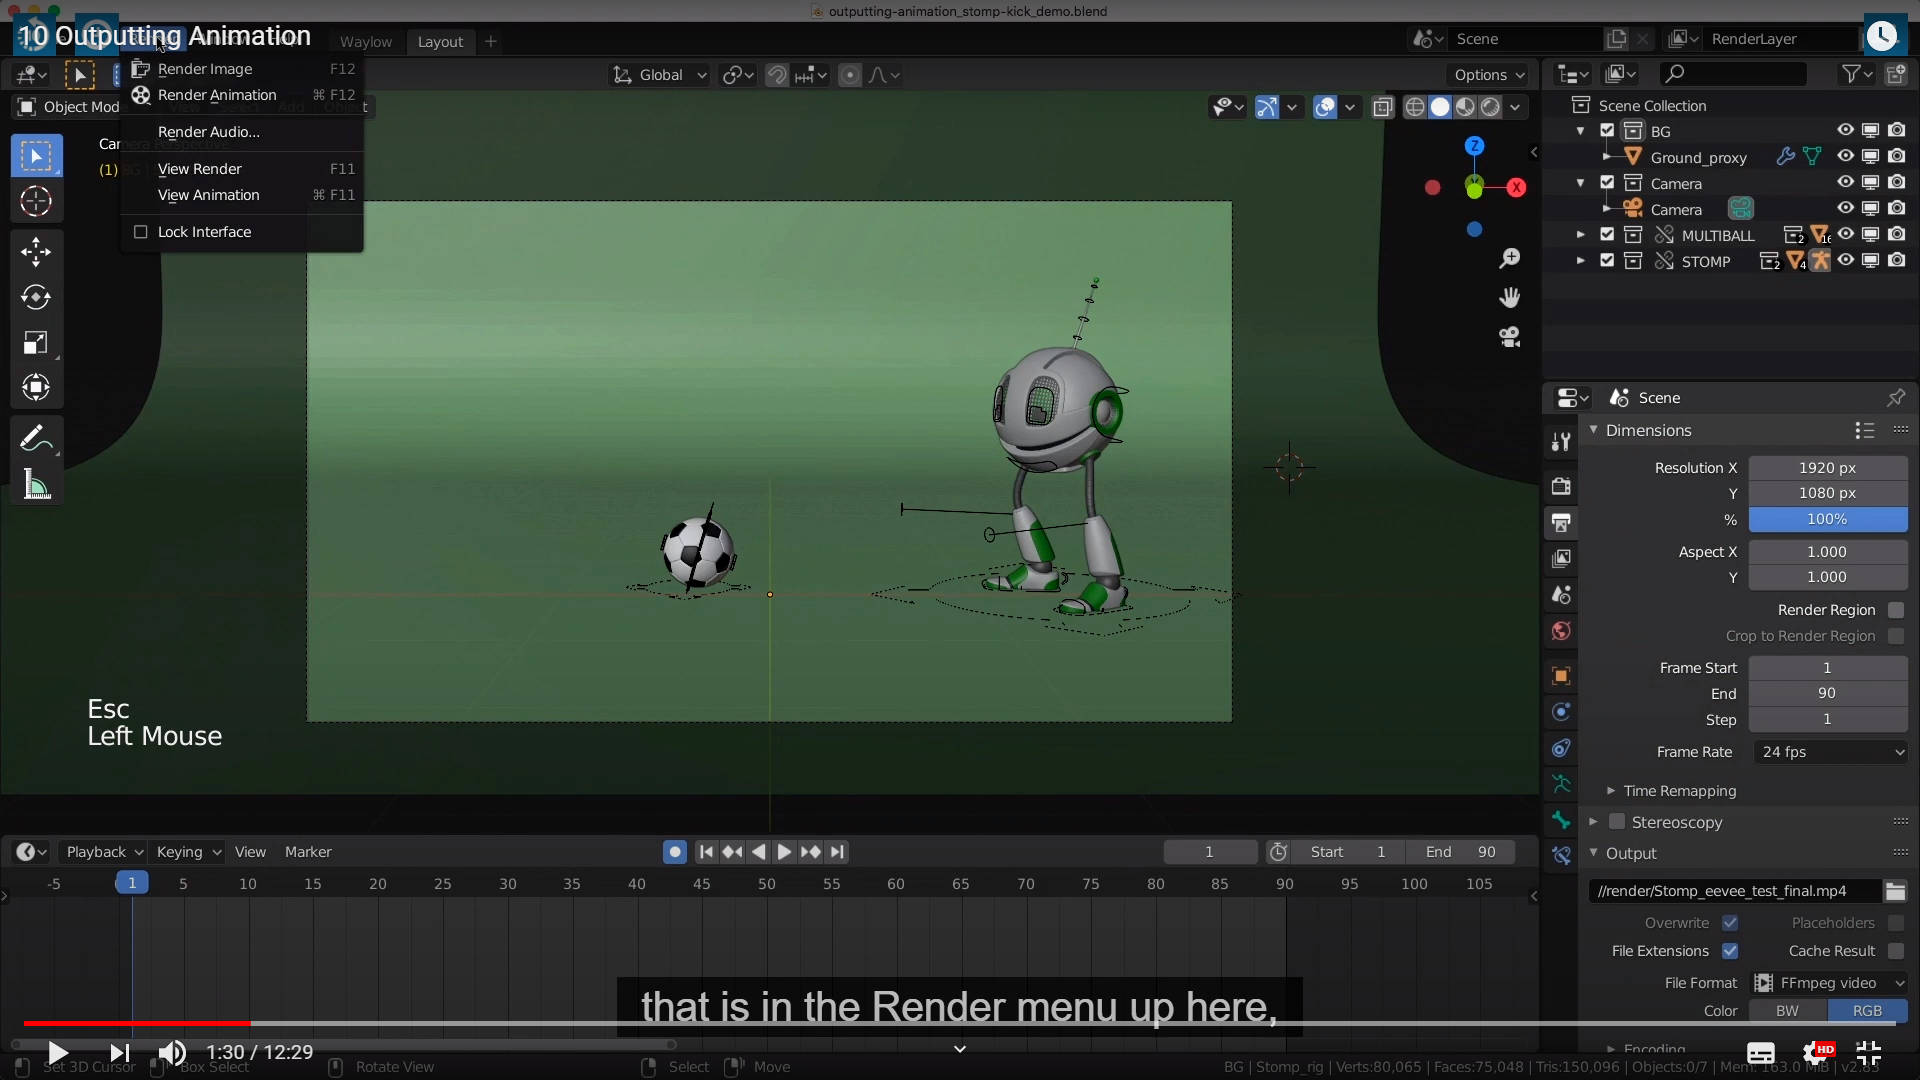
Task: Click the 3D Cursor tool icon
Action: pos(36,201)
